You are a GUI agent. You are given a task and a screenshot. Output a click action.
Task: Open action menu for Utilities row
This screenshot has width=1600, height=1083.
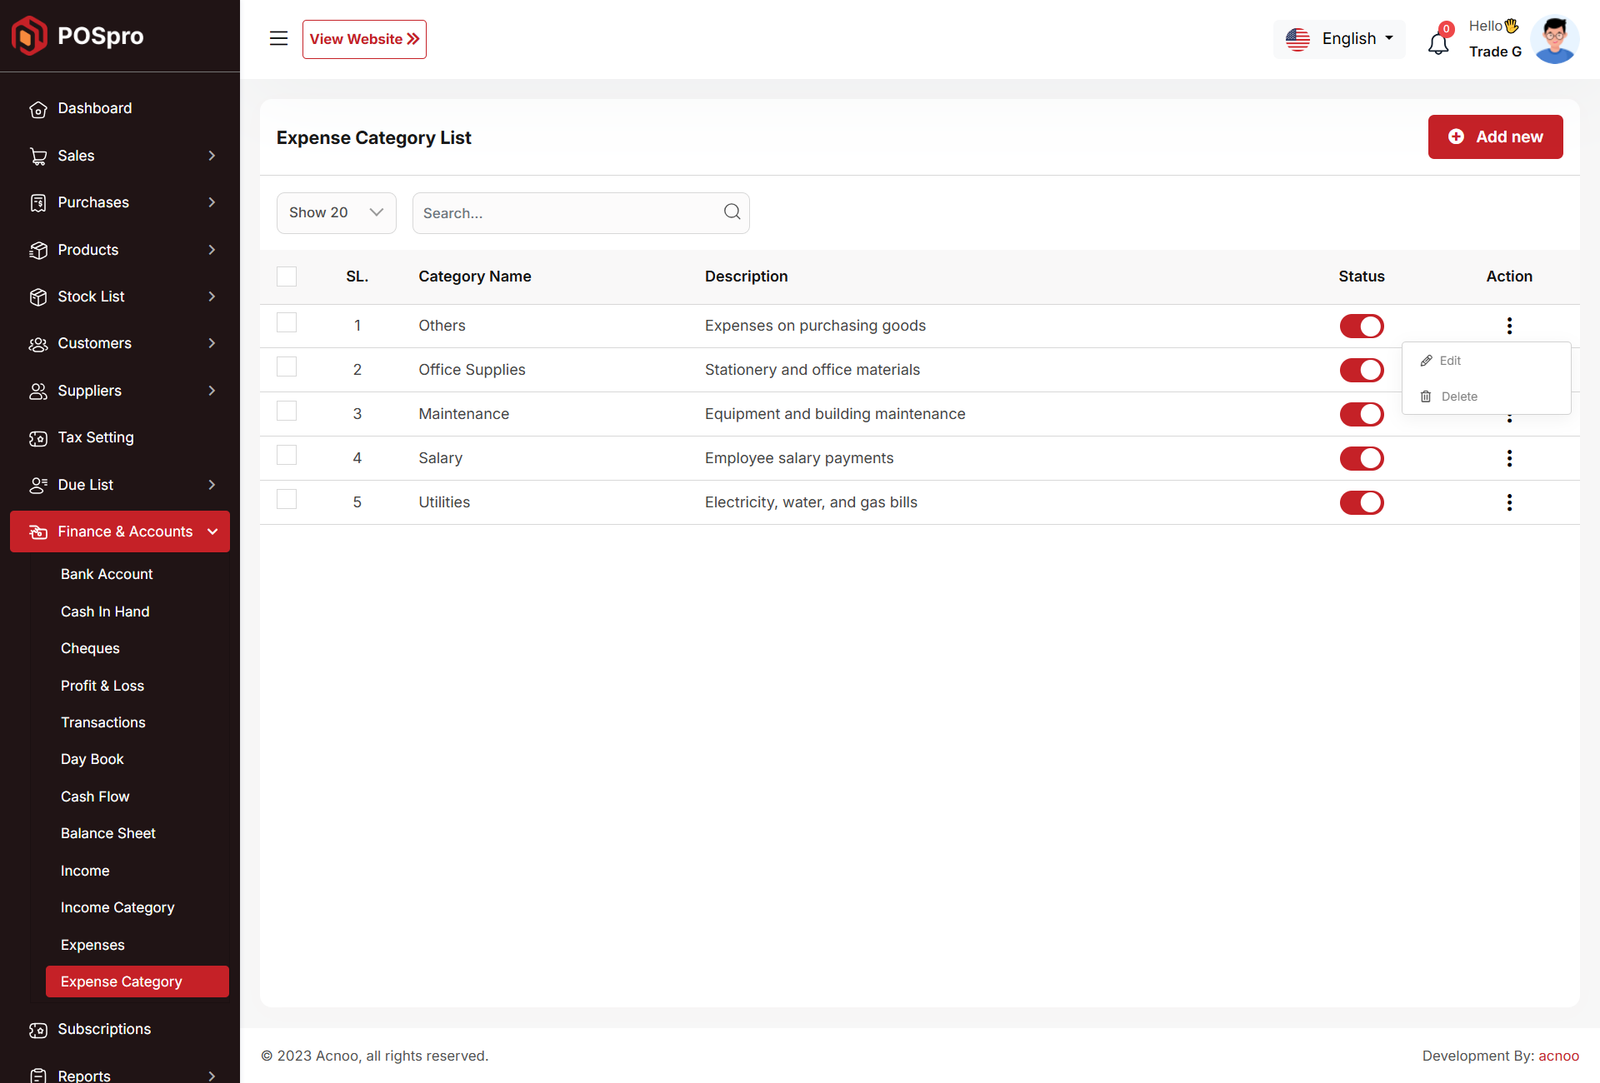[1509, 502]
